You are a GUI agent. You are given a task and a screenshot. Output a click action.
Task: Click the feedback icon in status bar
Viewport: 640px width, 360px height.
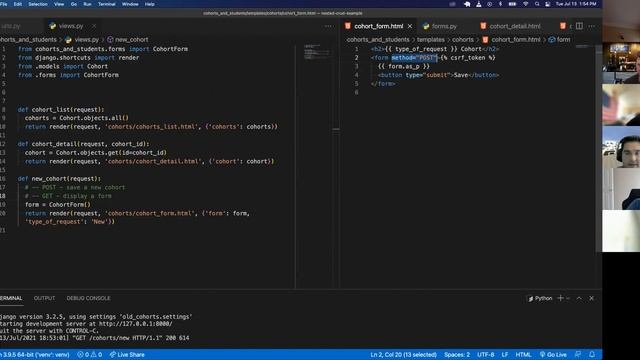(578, 354)
